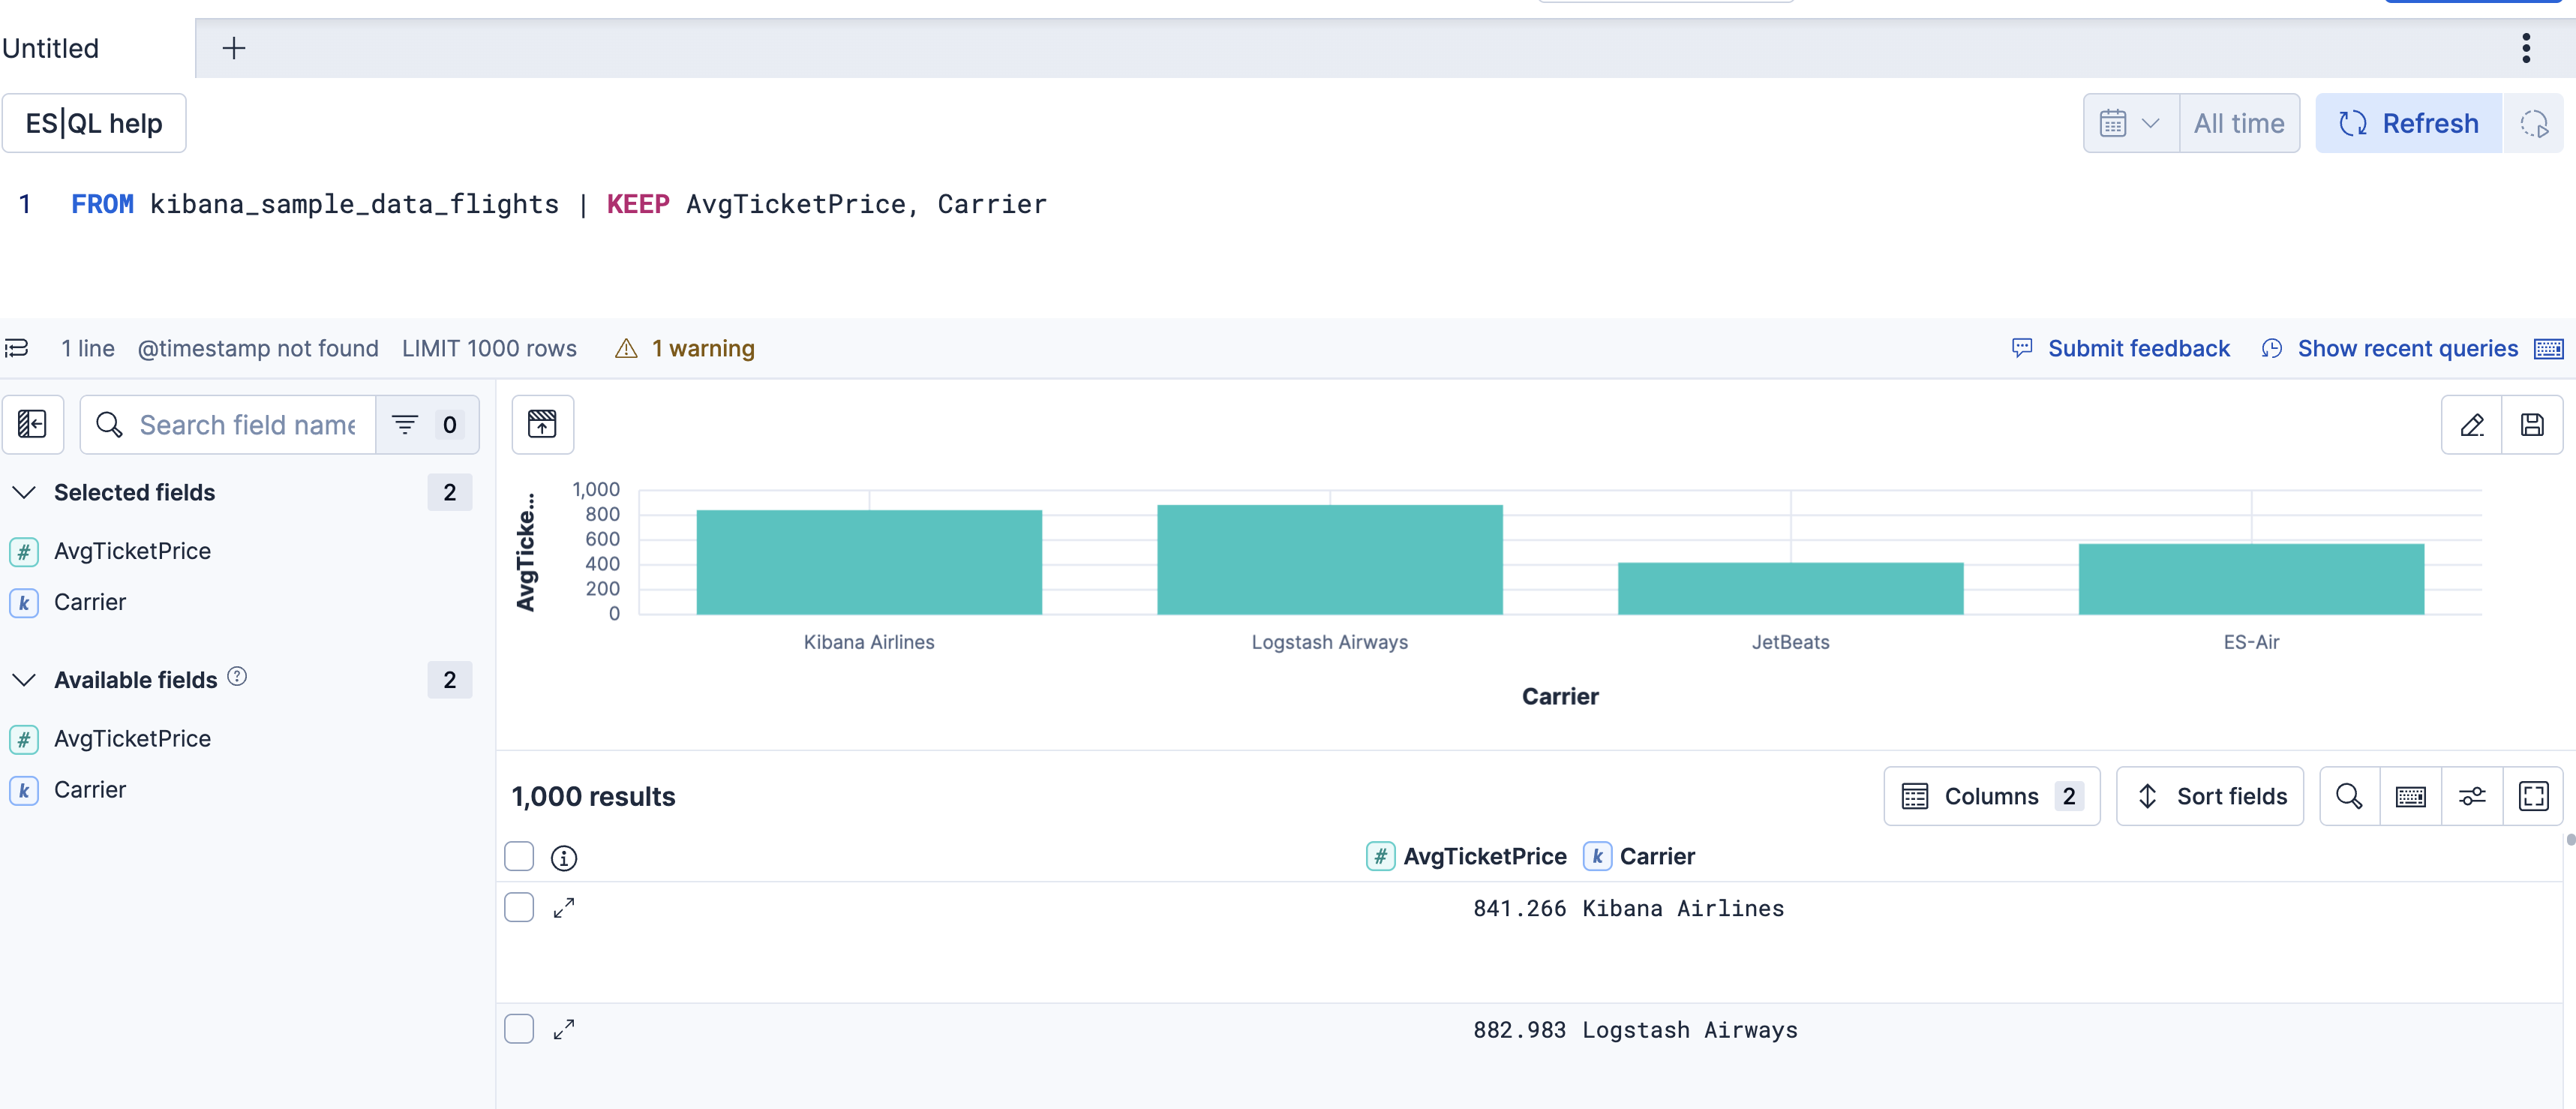
Task: Open the Show recent queries link
Action: 2407,348
